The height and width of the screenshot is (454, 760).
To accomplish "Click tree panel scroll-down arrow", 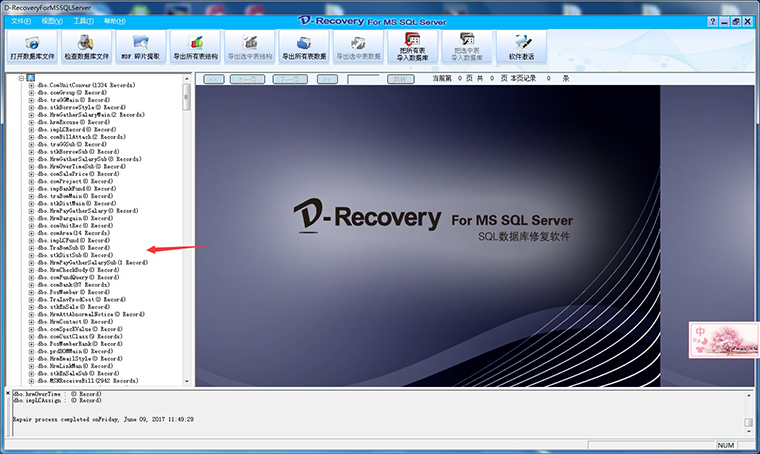I will (x=187, y=382).
